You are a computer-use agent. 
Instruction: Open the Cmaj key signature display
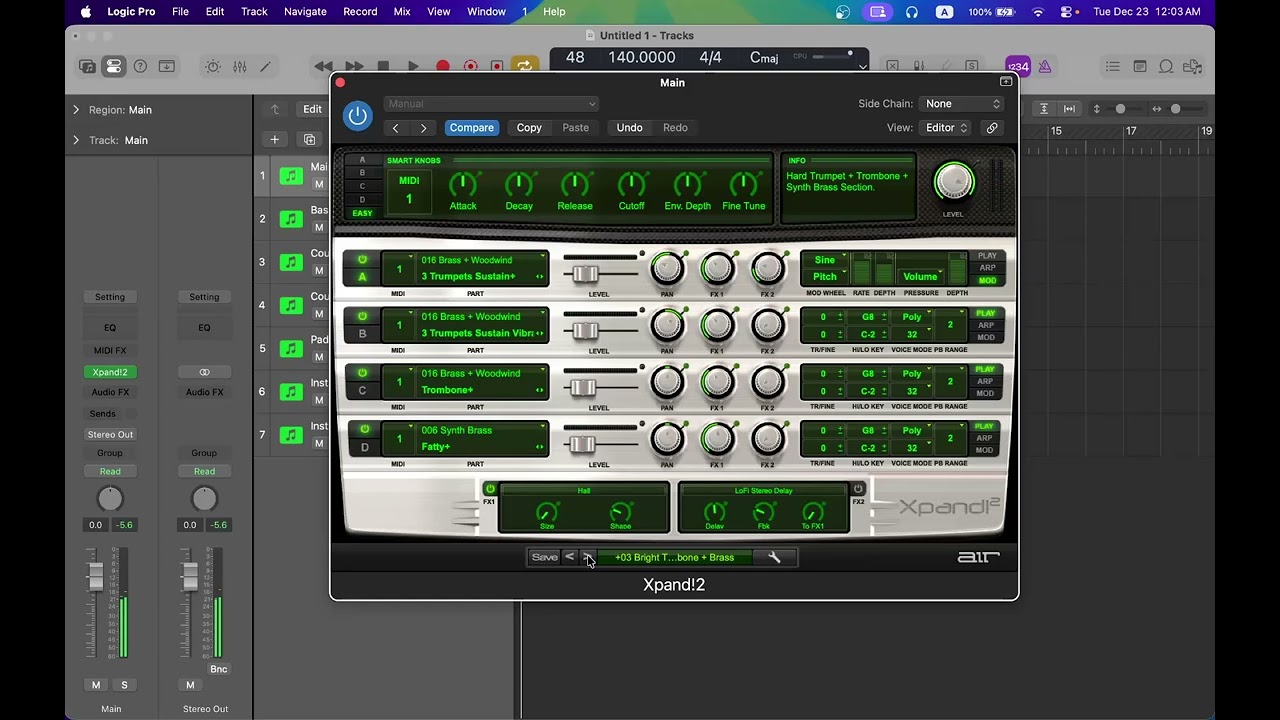coord(764,58)
